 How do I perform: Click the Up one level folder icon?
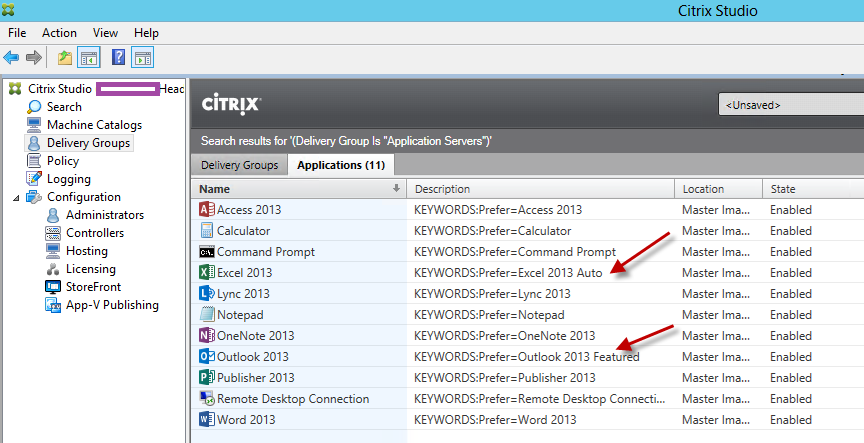65,57
